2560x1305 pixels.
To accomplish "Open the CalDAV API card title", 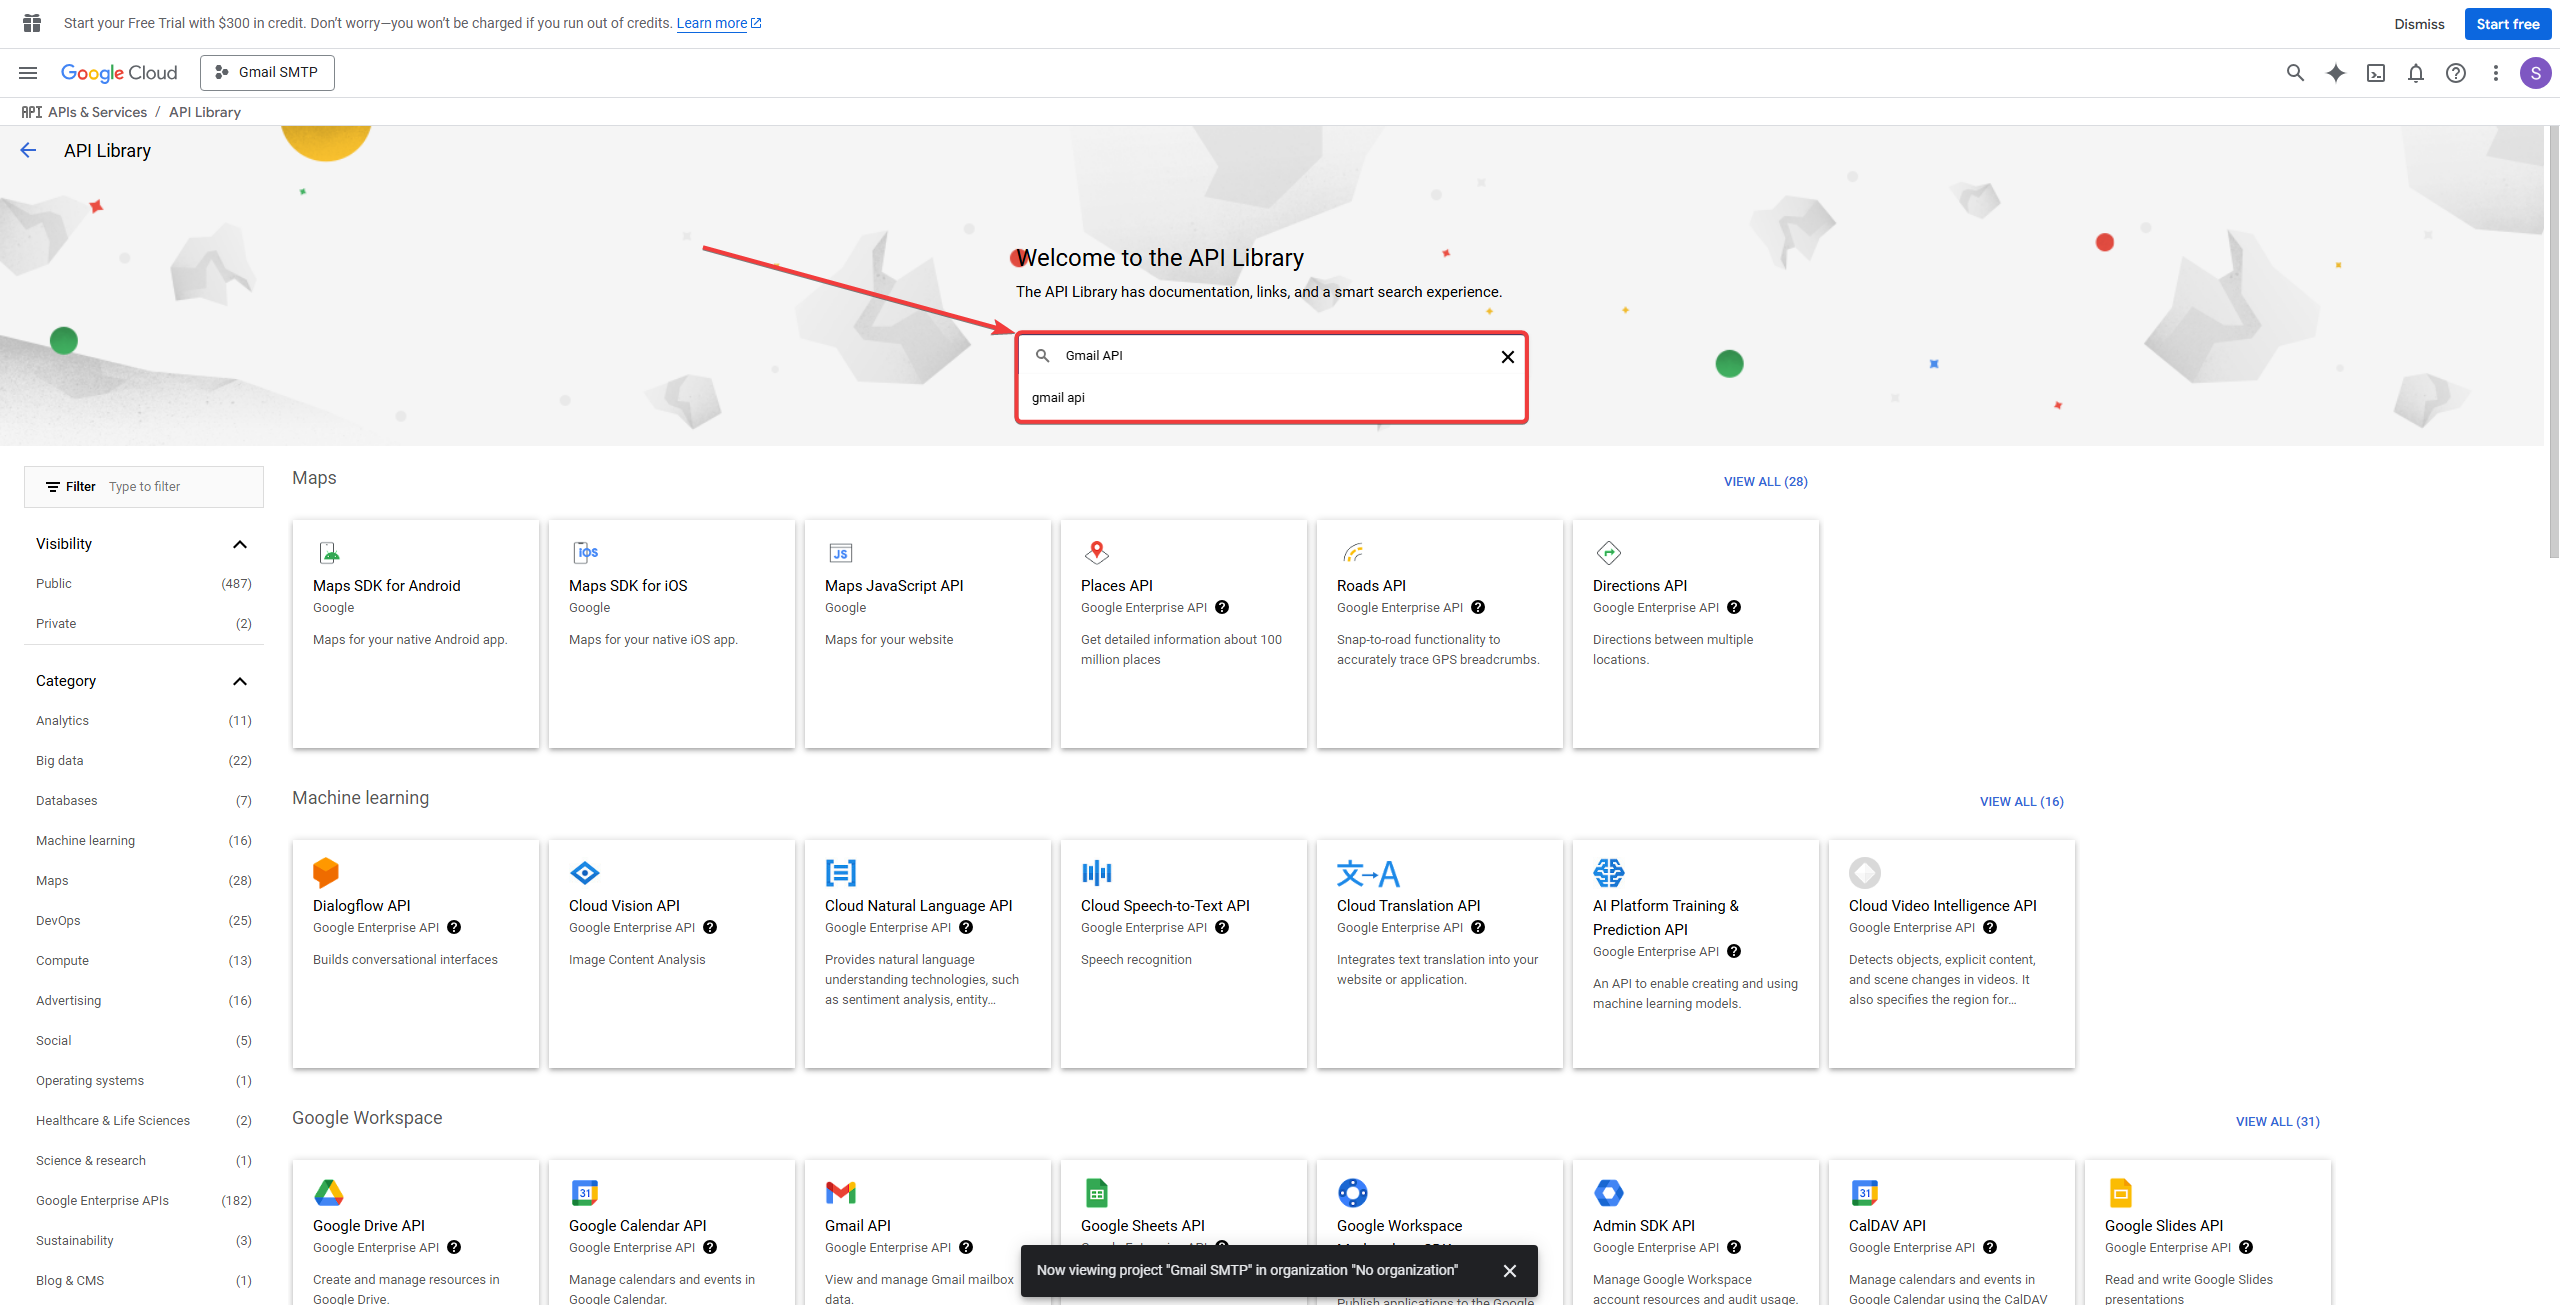I will point(1886,1226).
